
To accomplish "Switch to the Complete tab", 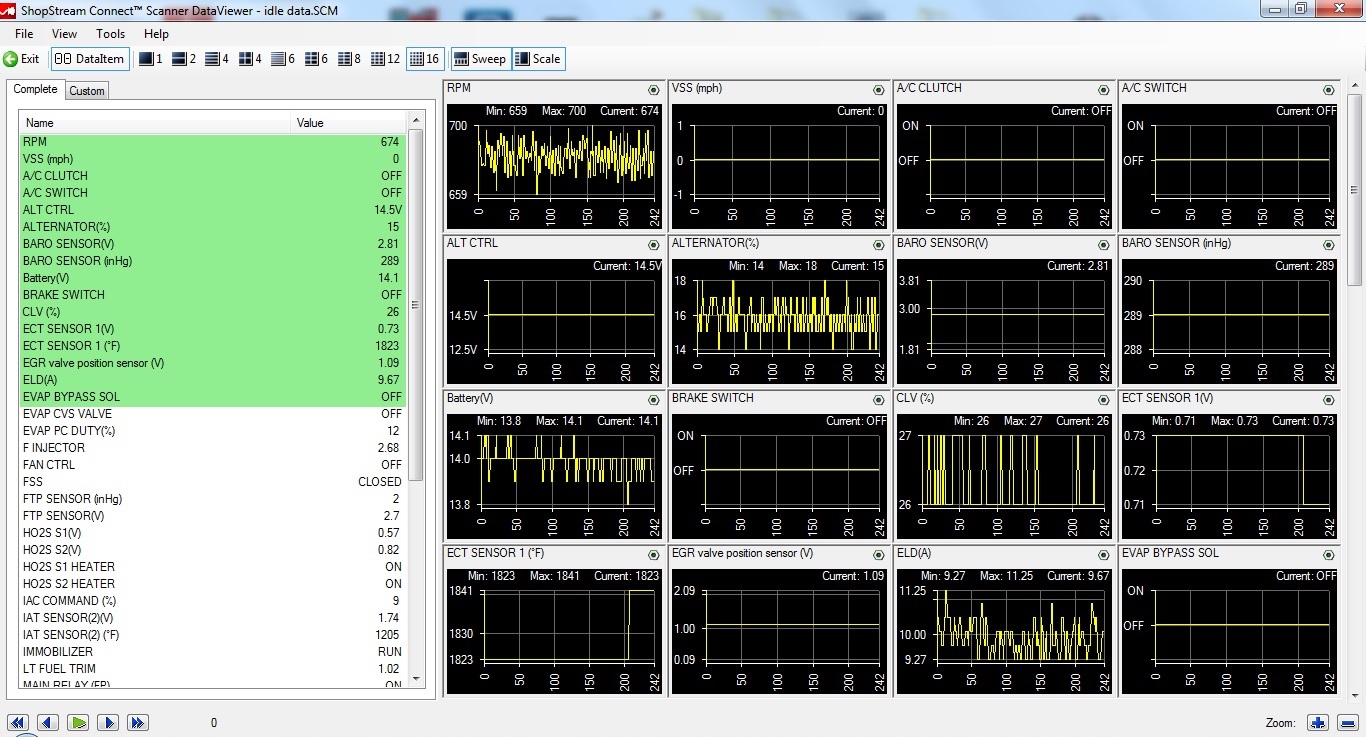I will [x=36, y=89].
